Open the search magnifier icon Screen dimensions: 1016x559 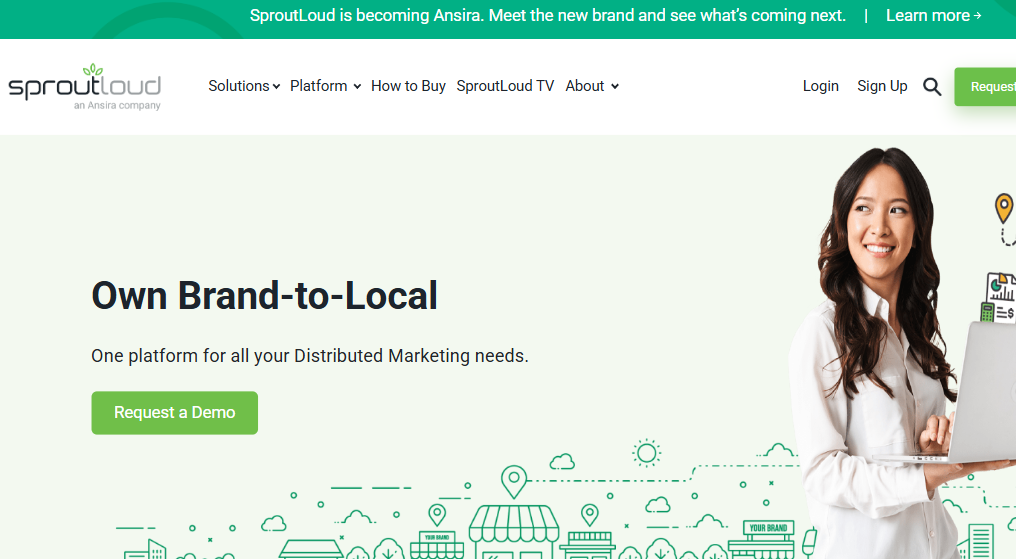tap(932, 86)
